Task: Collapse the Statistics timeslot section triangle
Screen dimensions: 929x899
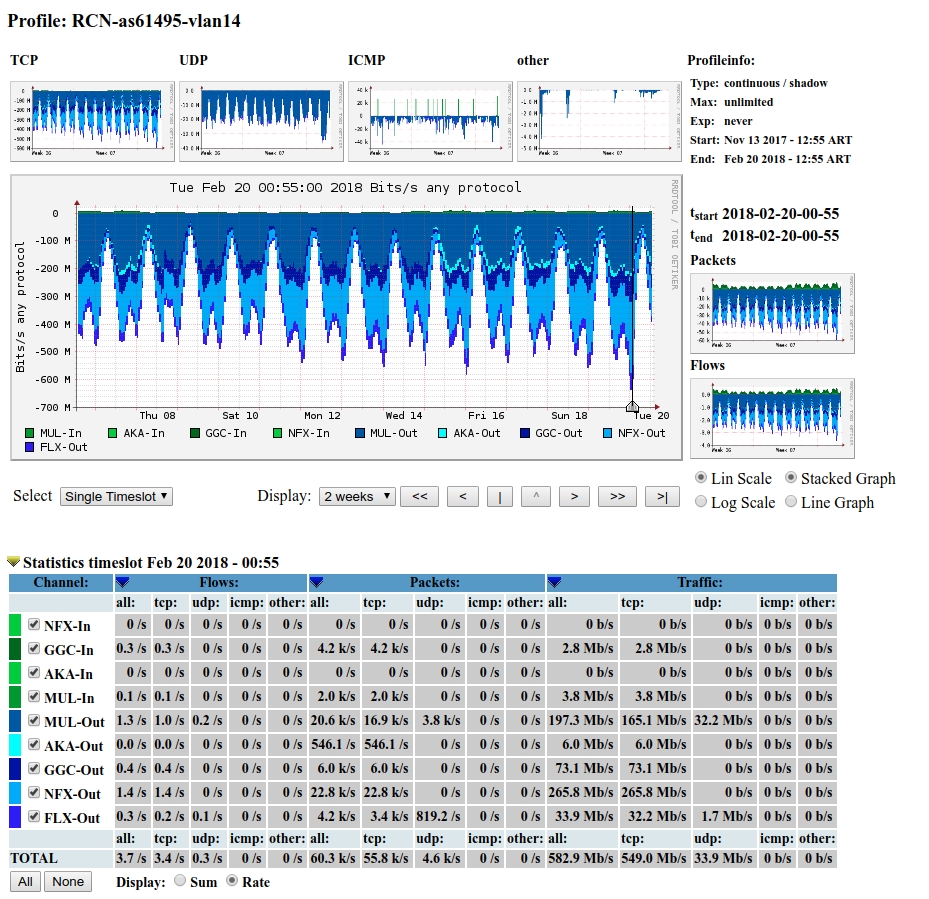Action: coord(13,563)
